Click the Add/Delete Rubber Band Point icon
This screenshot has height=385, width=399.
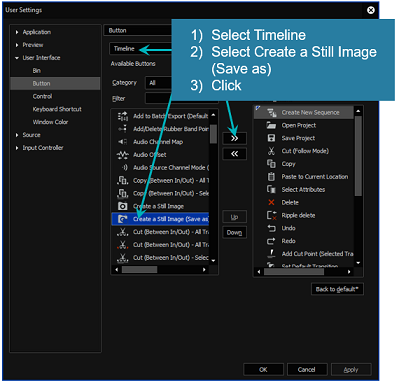click(122, 129)
